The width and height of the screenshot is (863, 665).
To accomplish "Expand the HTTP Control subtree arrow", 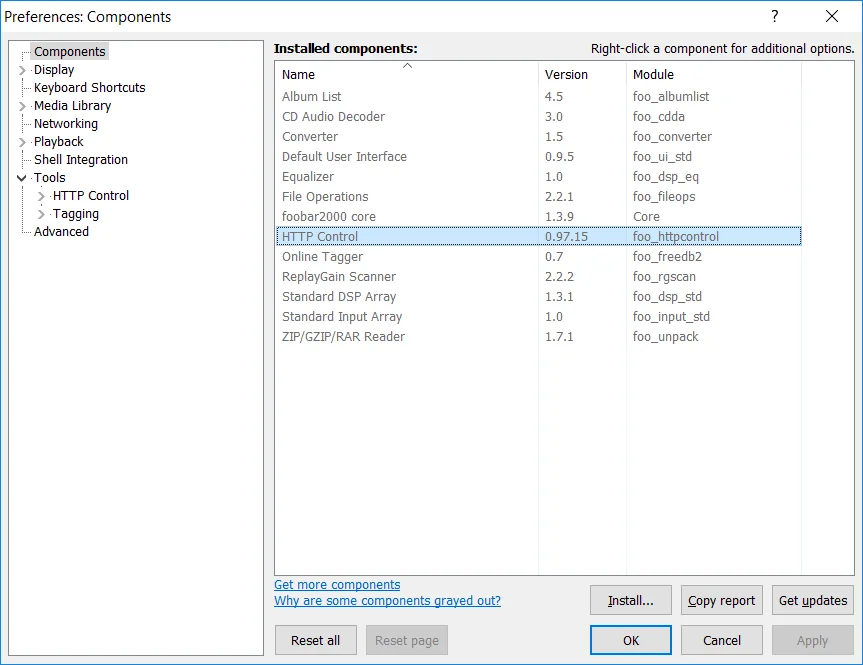I will 41,196.
